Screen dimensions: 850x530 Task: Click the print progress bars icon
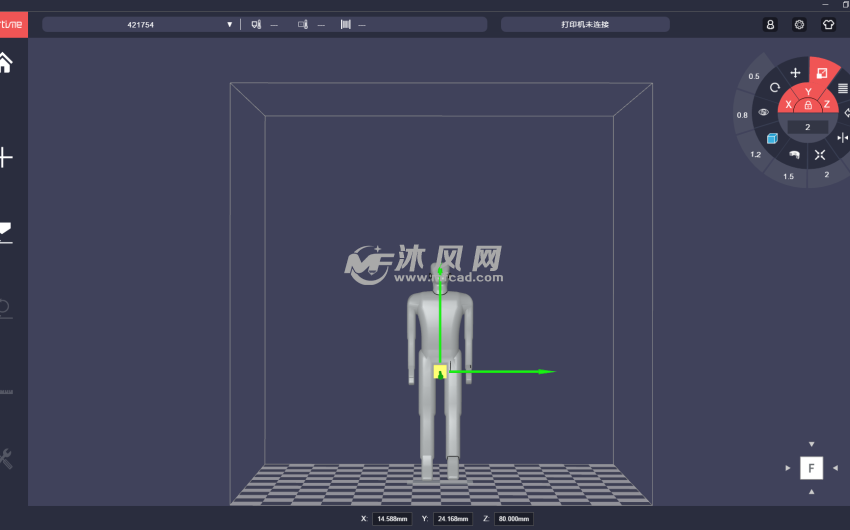[x=345, y=24]
